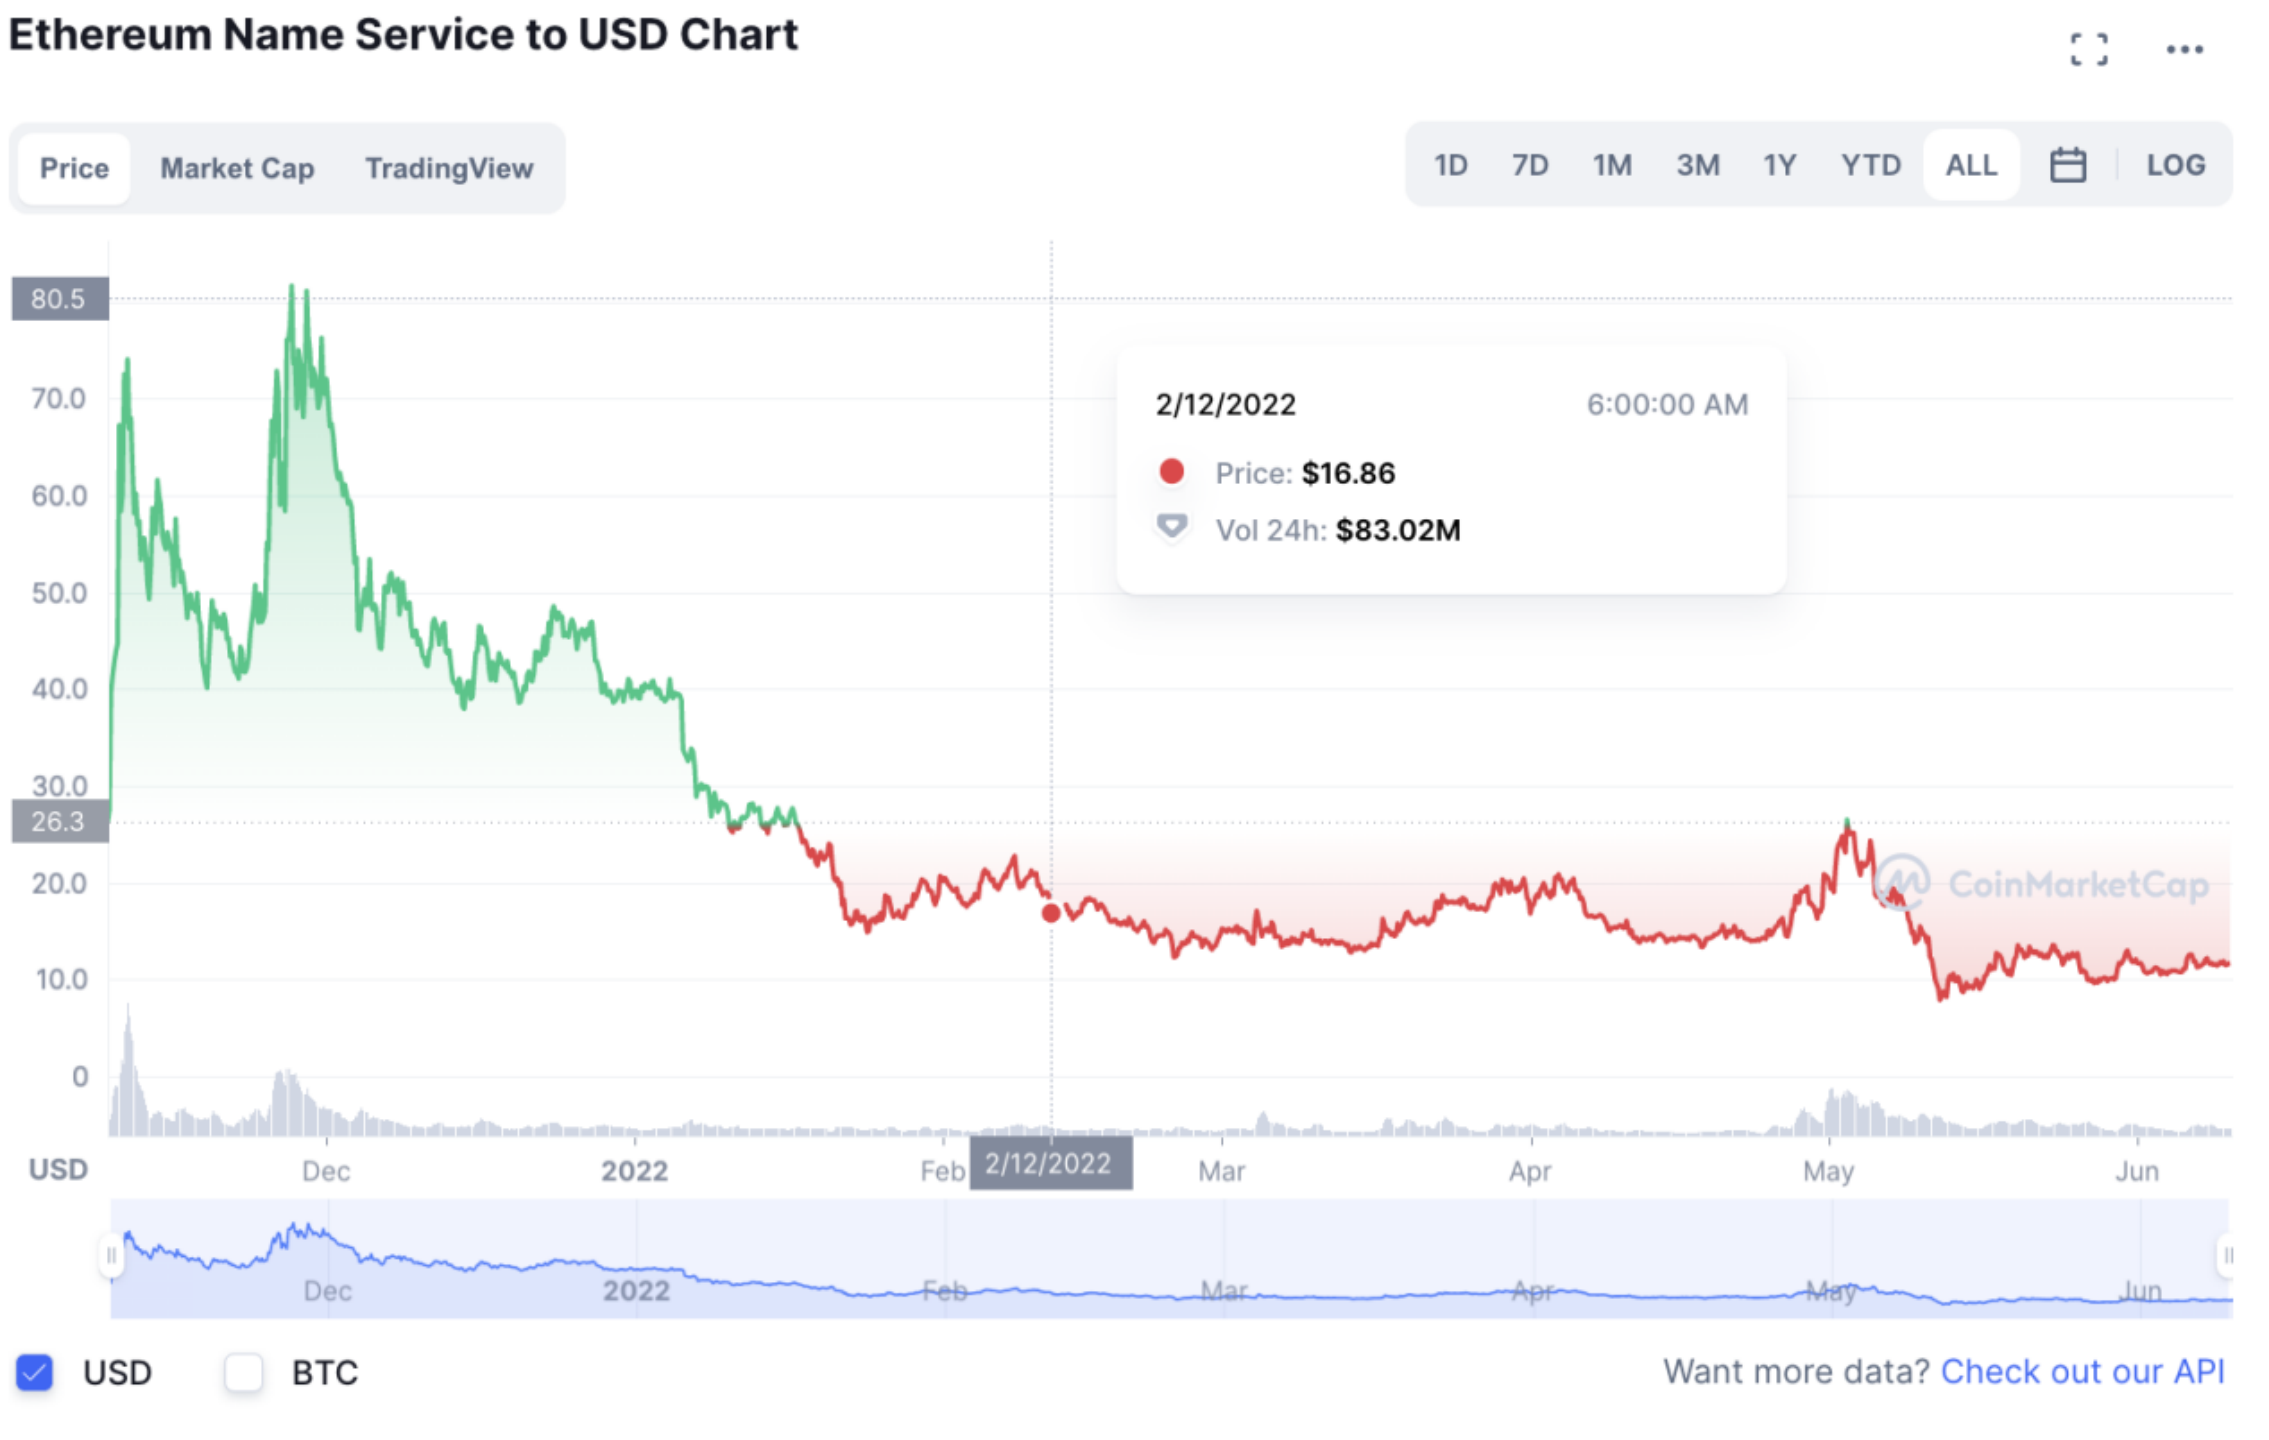The height and width of the screenshot is (1440, 2269).
Task: Grab the left handle of range slider
Action: point(111,1255)
